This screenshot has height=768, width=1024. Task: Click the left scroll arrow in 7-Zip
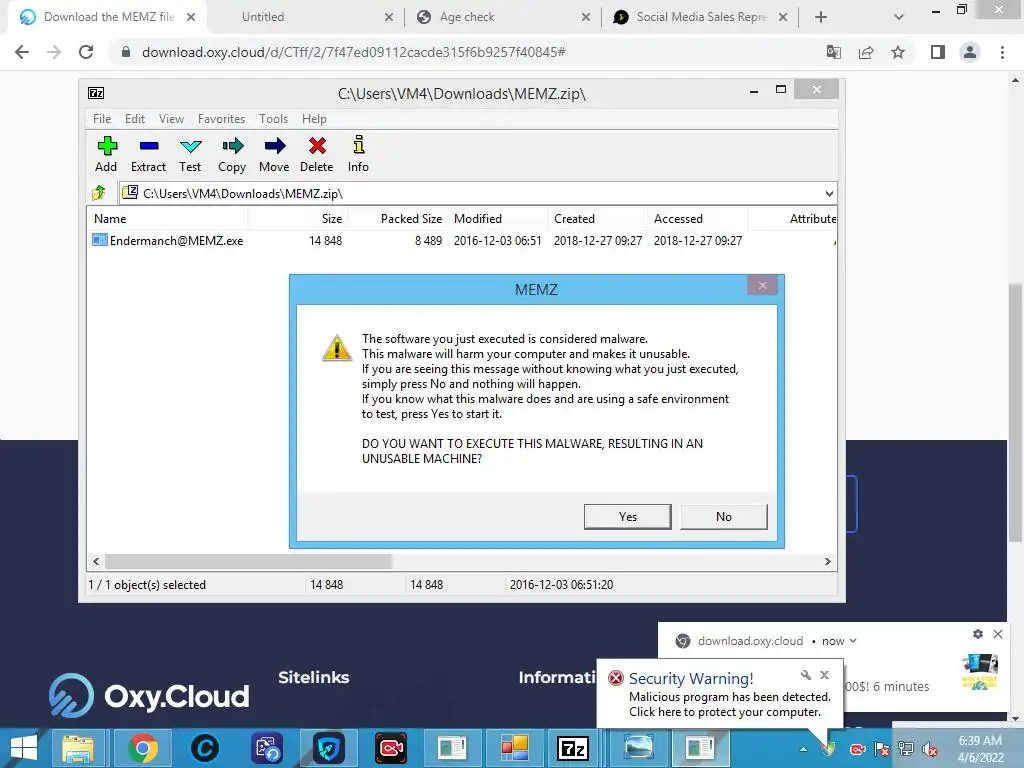click(96, 561)
